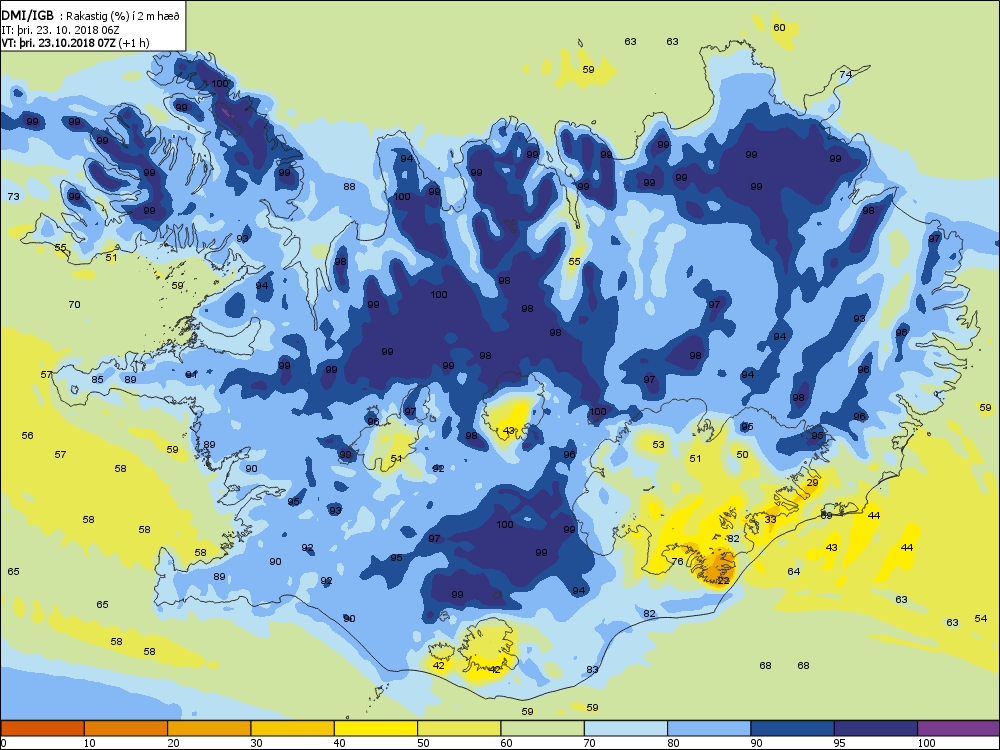Click the 'VT: þri. 23.10.2018 07Z (+1 h)' line
The image size is (1000, 750).
(x=75, y=43)
